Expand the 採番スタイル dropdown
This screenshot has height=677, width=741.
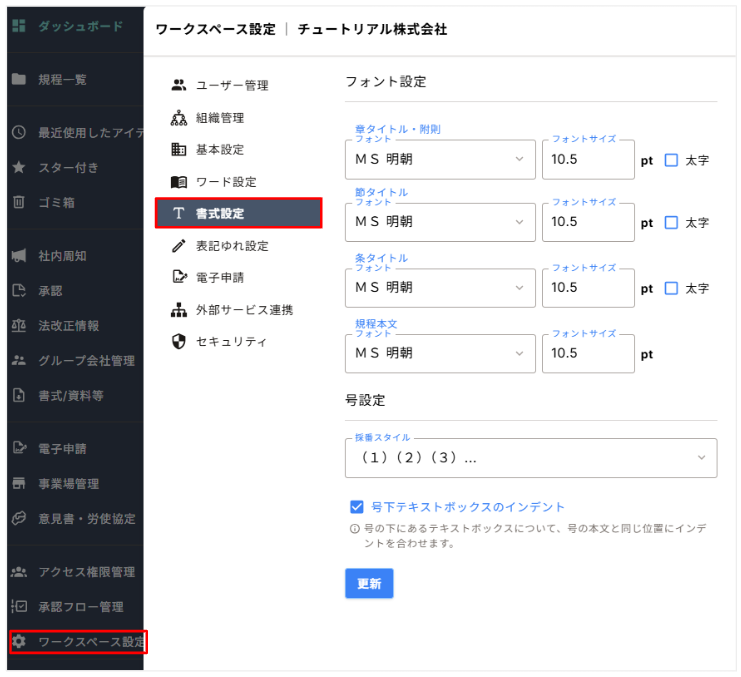tap(531, 458)
